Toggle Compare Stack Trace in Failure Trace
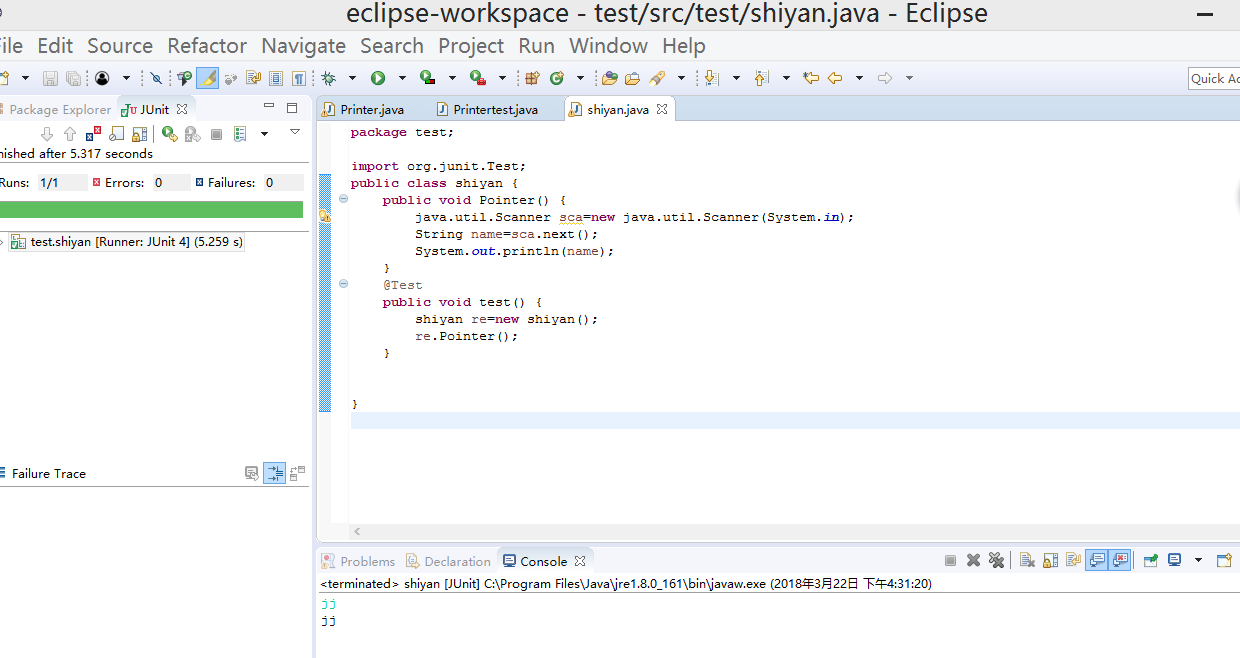The height and width of the screenshot is (658, 1240). pos(298,473)
